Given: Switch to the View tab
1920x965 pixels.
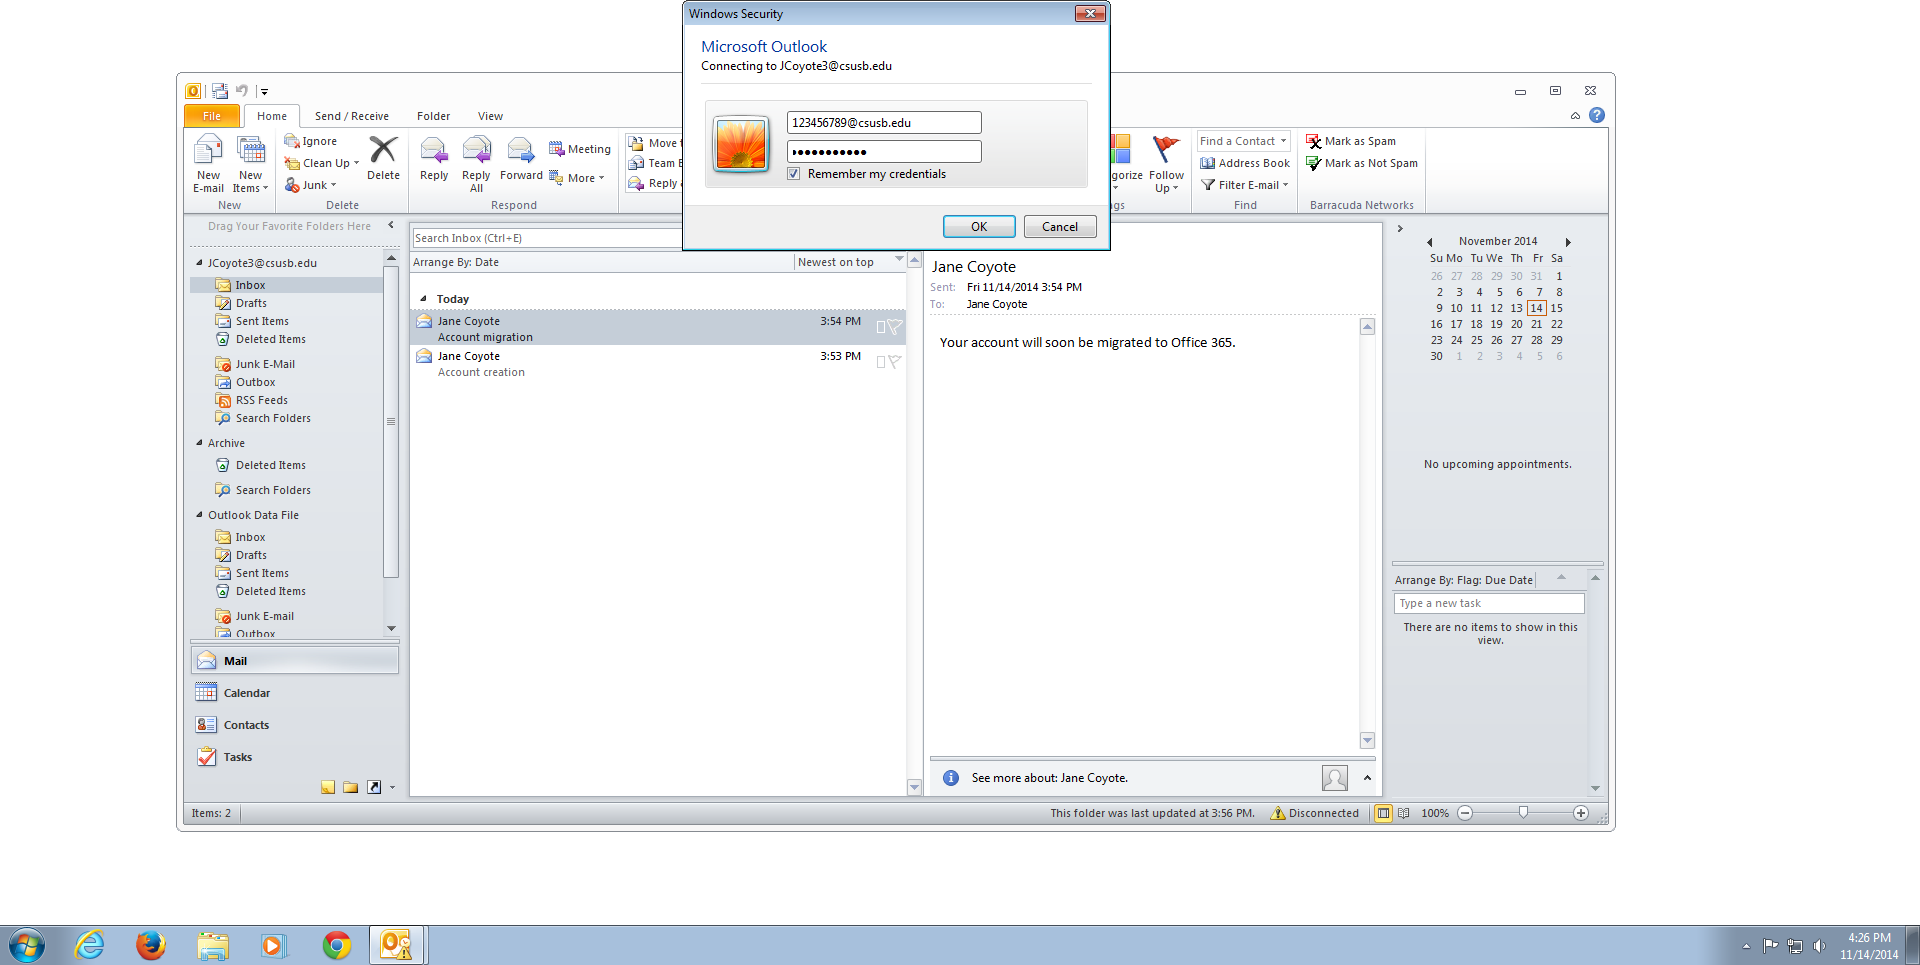Looking at the screenshot, I should (490, 116).
